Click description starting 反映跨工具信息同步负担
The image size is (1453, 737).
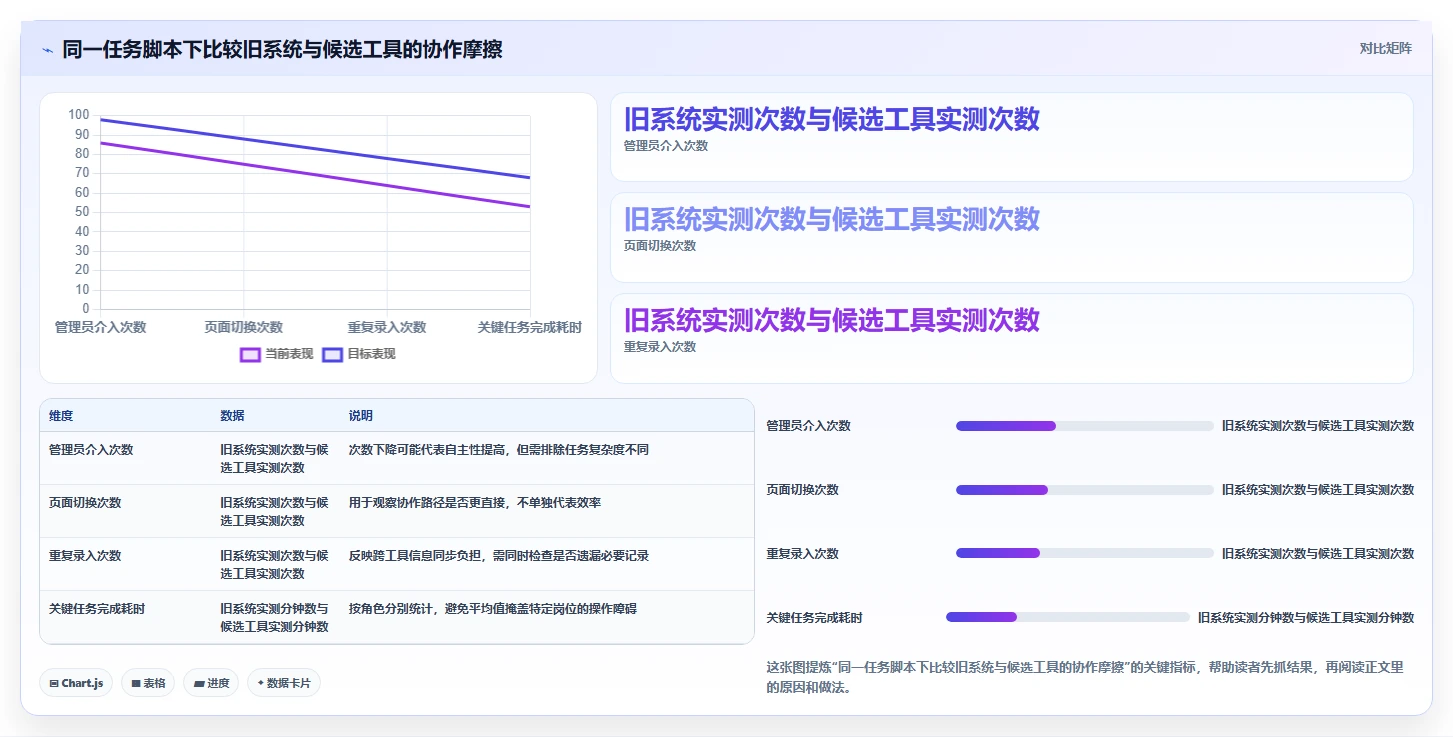(498, 556)
